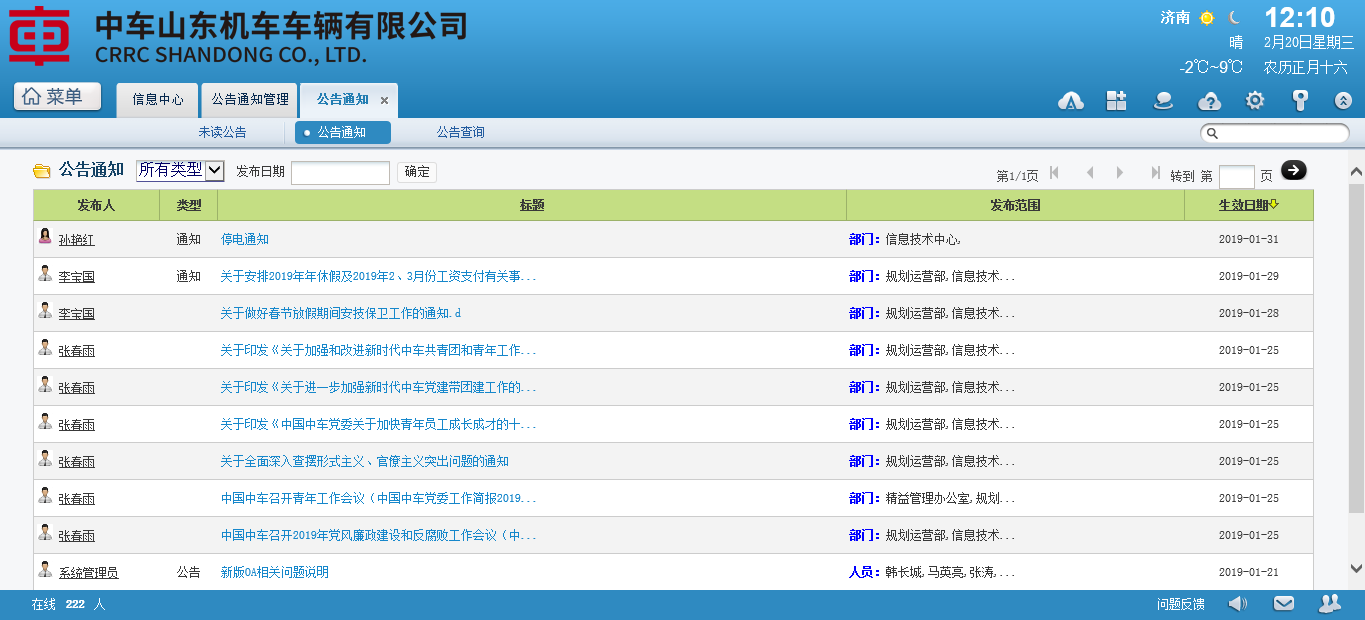Click the black arrow go-to-page button
The image size is (1365, 620).
pos(1293,171)
